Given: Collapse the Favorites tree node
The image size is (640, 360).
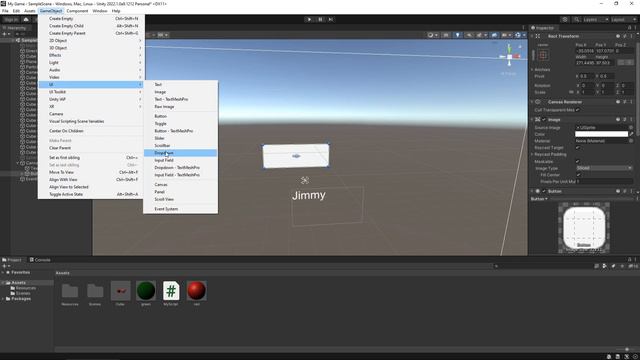Looking at the screenshot, I should coord(3,272).
